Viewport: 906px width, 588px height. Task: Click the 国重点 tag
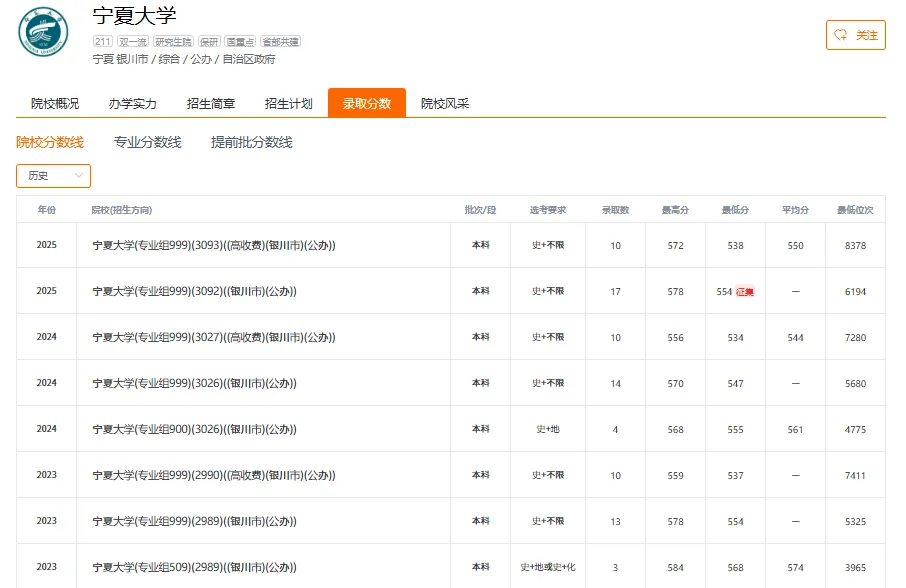coord(240,42)
